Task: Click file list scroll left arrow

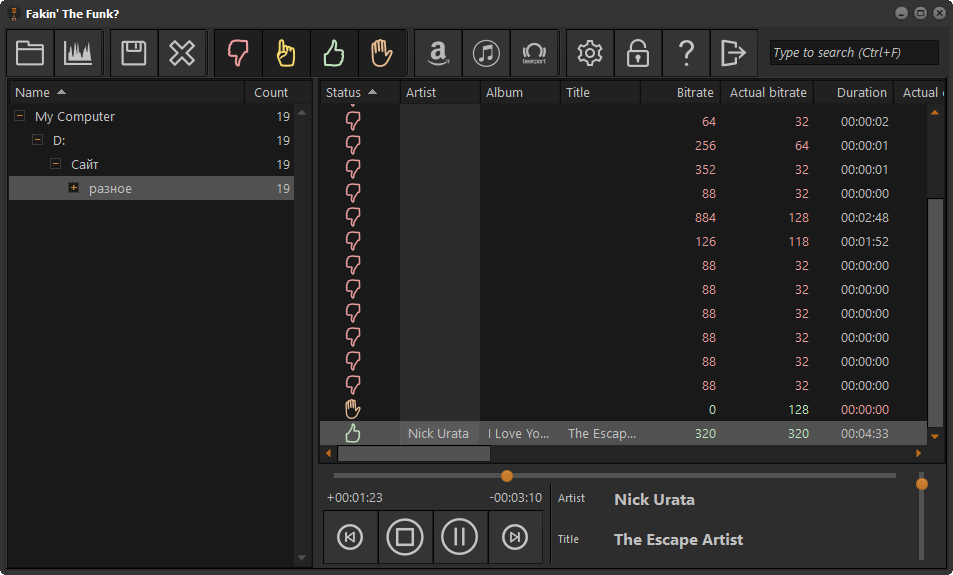Action: click(329, 453)
